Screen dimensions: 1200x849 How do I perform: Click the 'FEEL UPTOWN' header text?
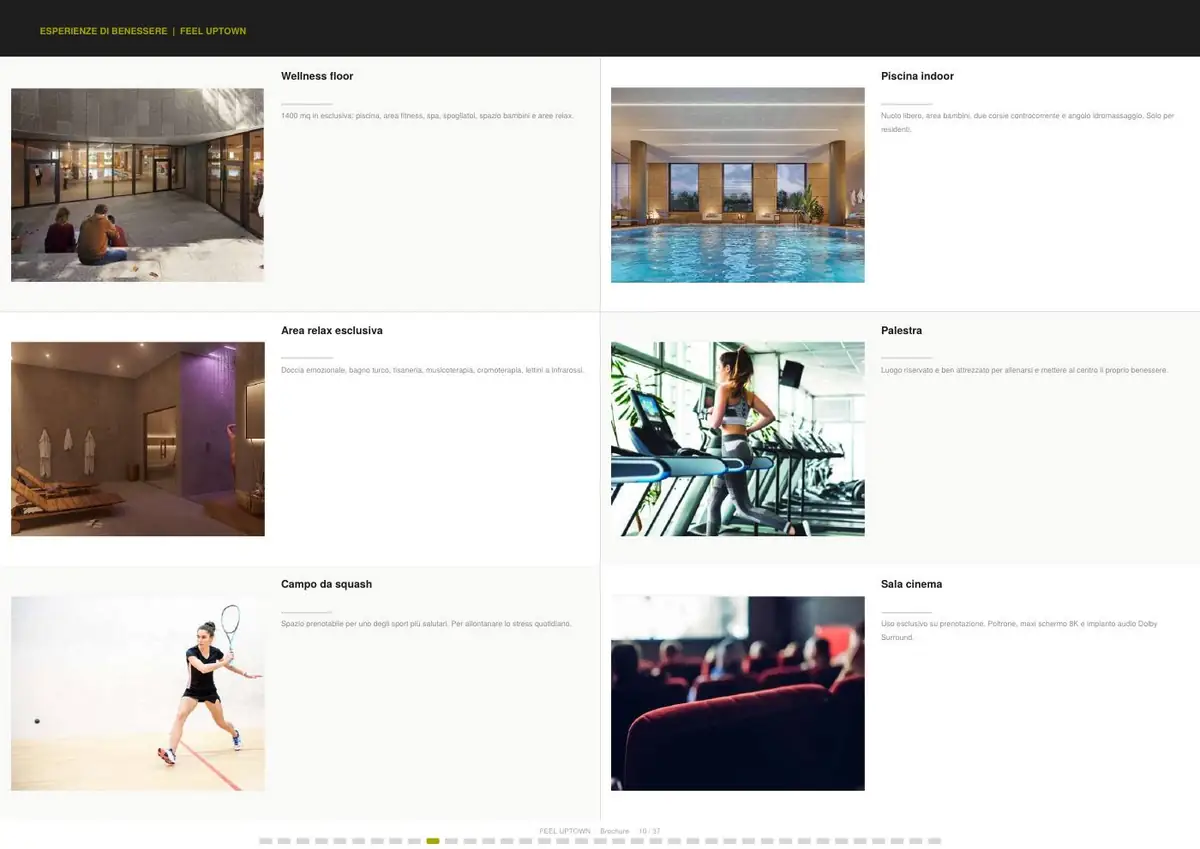[213, 31]
